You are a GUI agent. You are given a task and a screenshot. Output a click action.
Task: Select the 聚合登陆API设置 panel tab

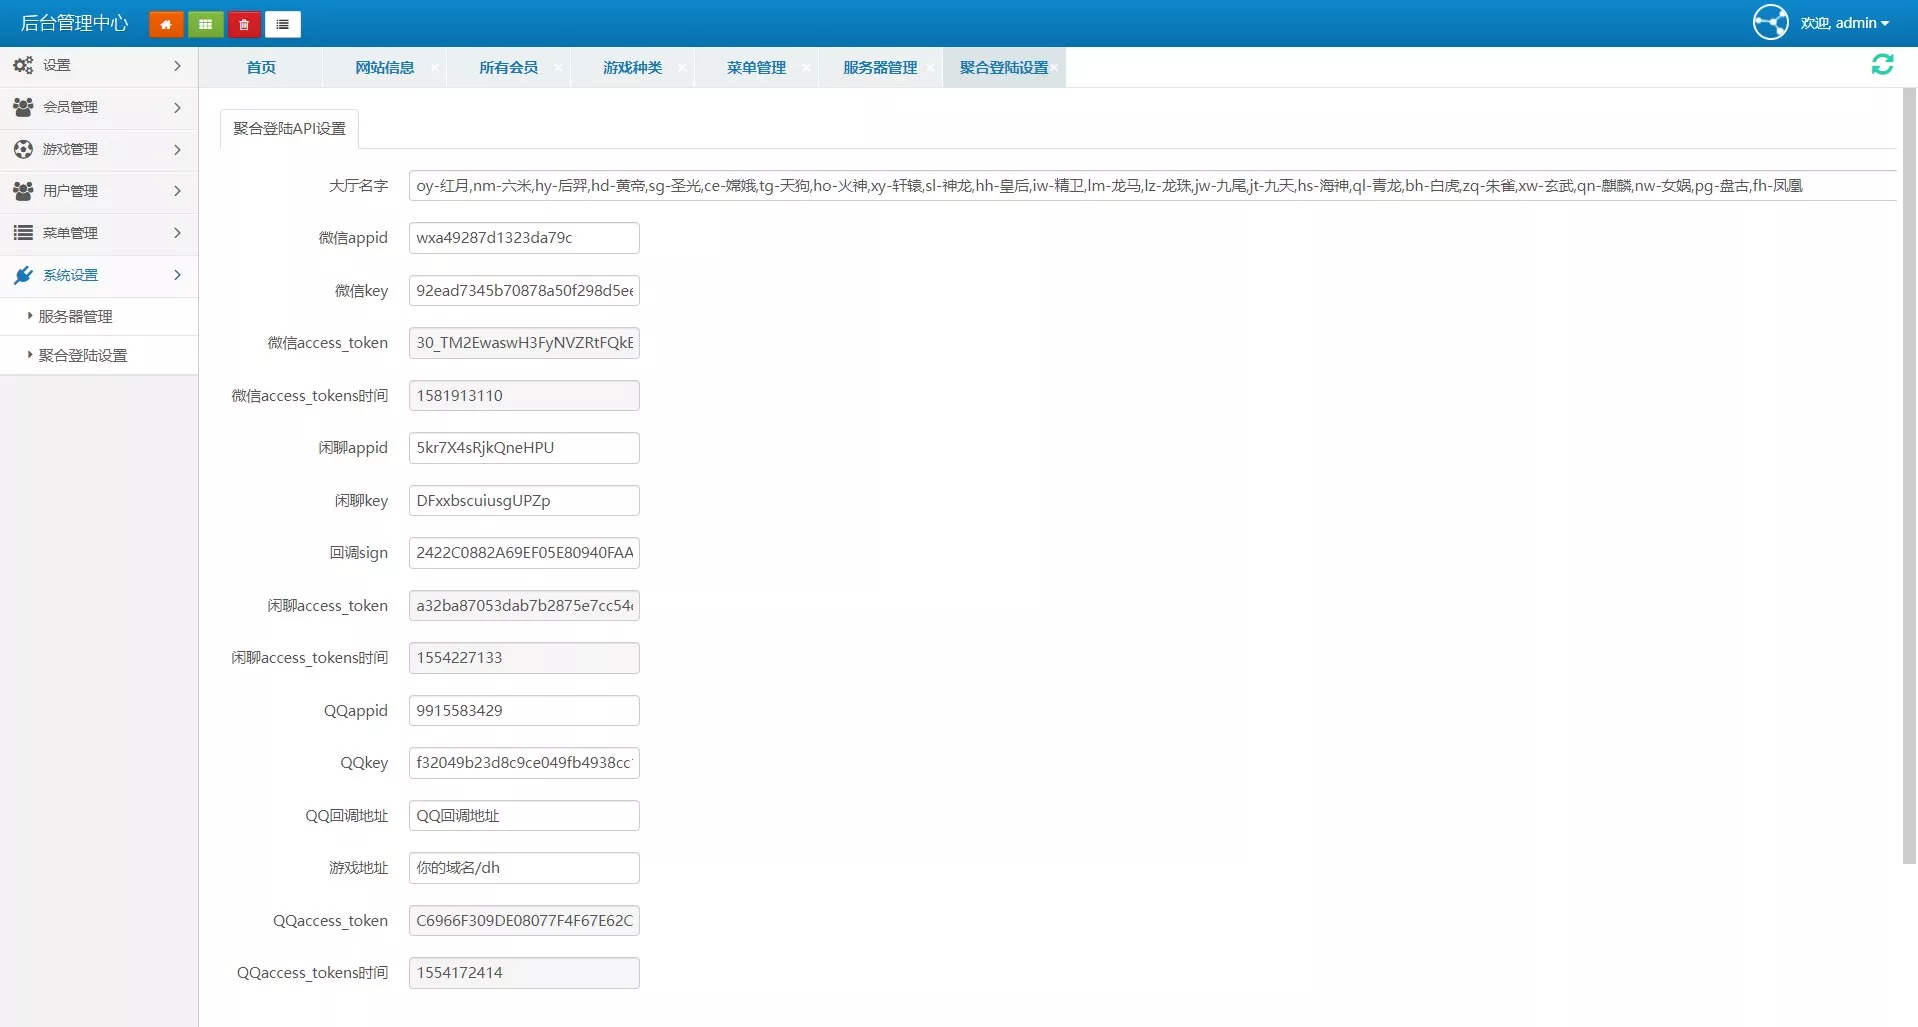[x=289, y=129]
